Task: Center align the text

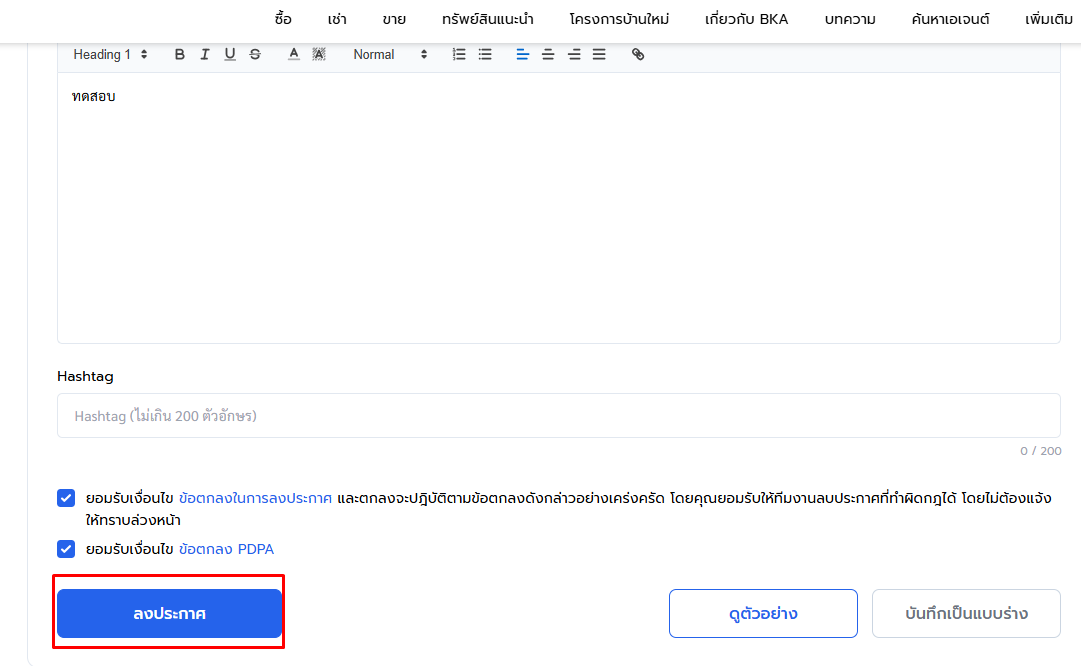Action: tap(548, 55)
